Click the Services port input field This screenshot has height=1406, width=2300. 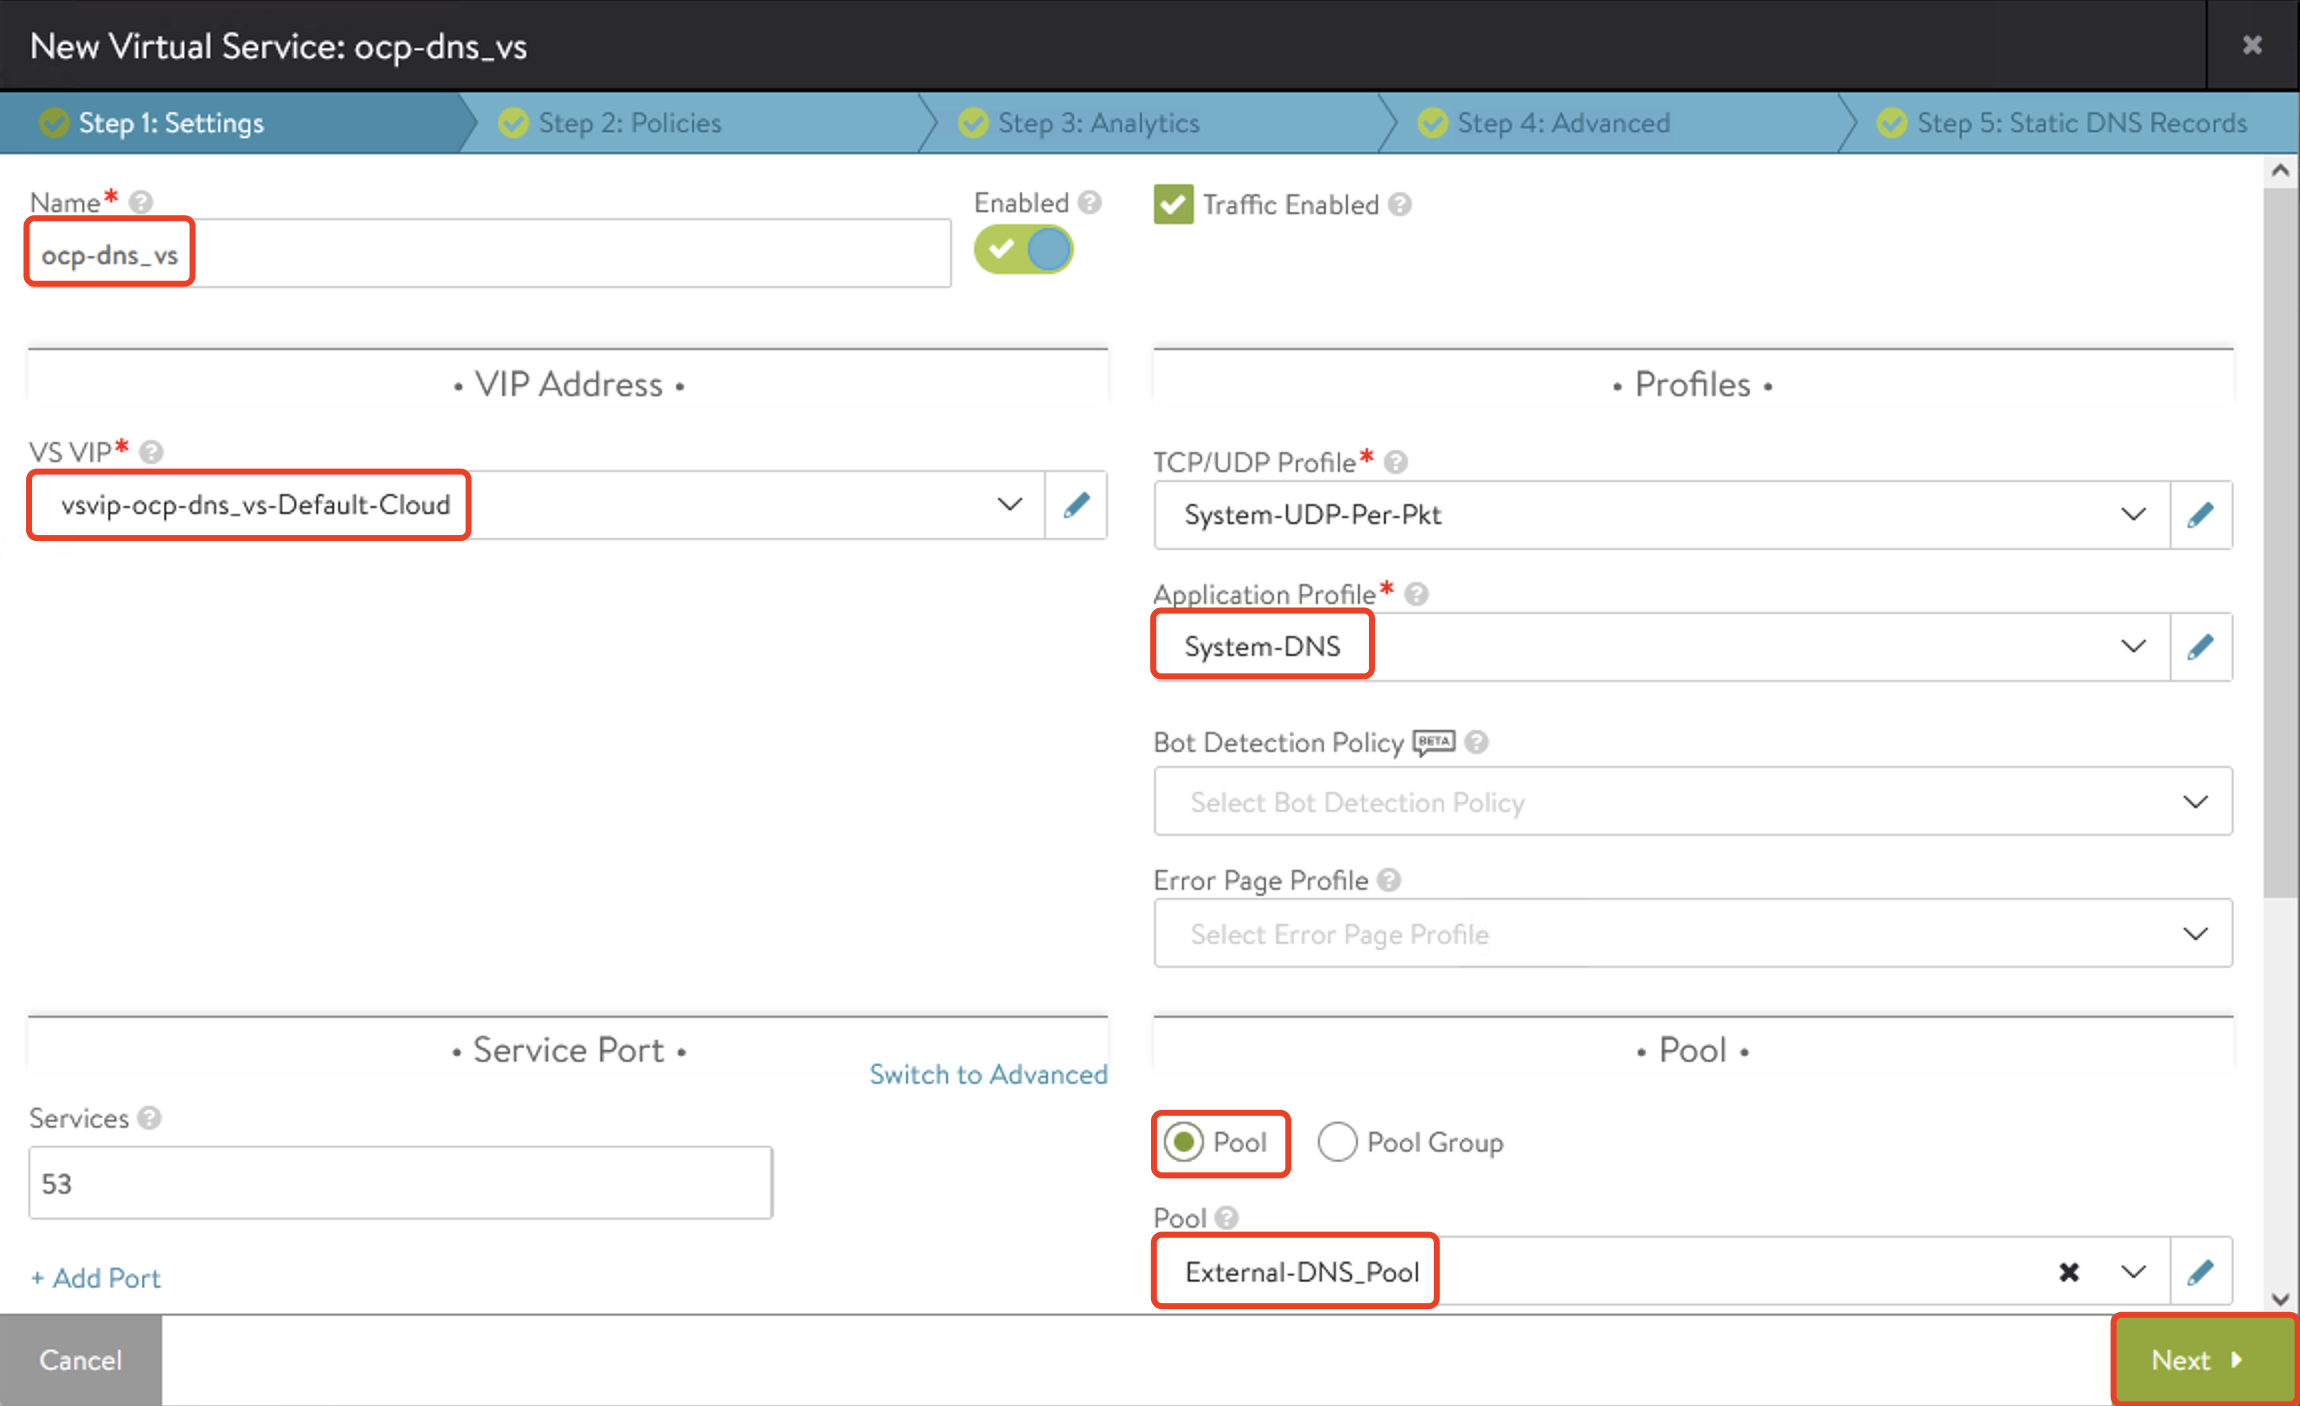[400, 1183]
